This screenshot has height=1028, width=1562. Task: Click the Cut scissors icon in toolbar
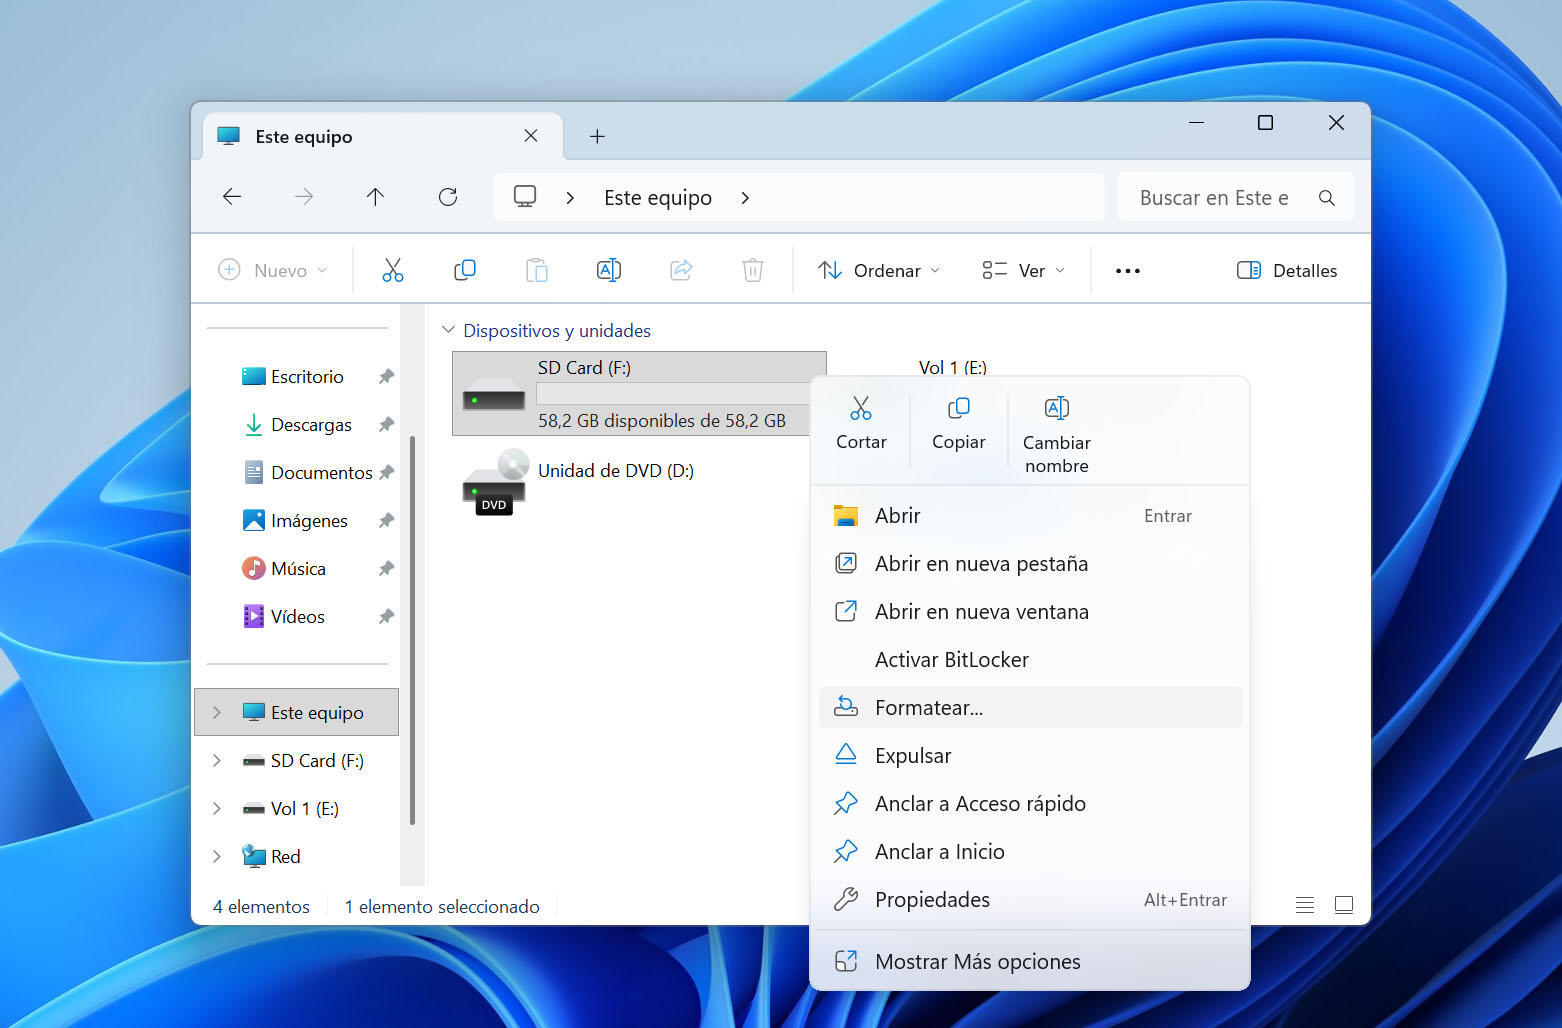(393, 270)
